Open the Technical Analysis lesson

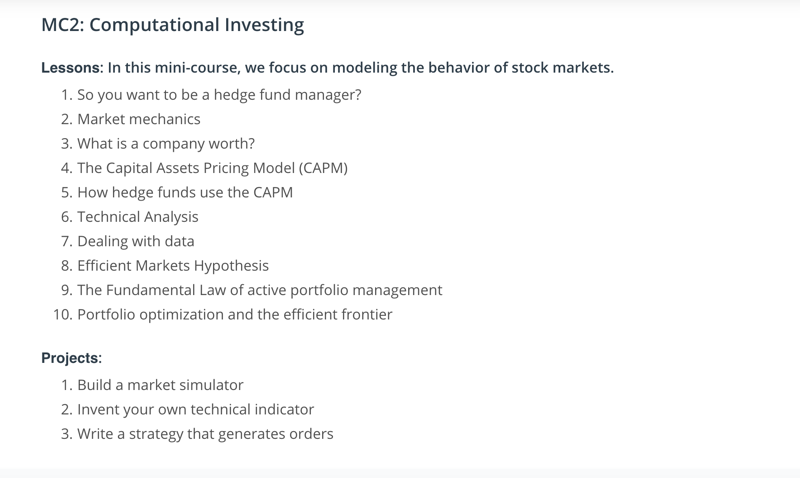pyautogui.click(x=138, y=217)
